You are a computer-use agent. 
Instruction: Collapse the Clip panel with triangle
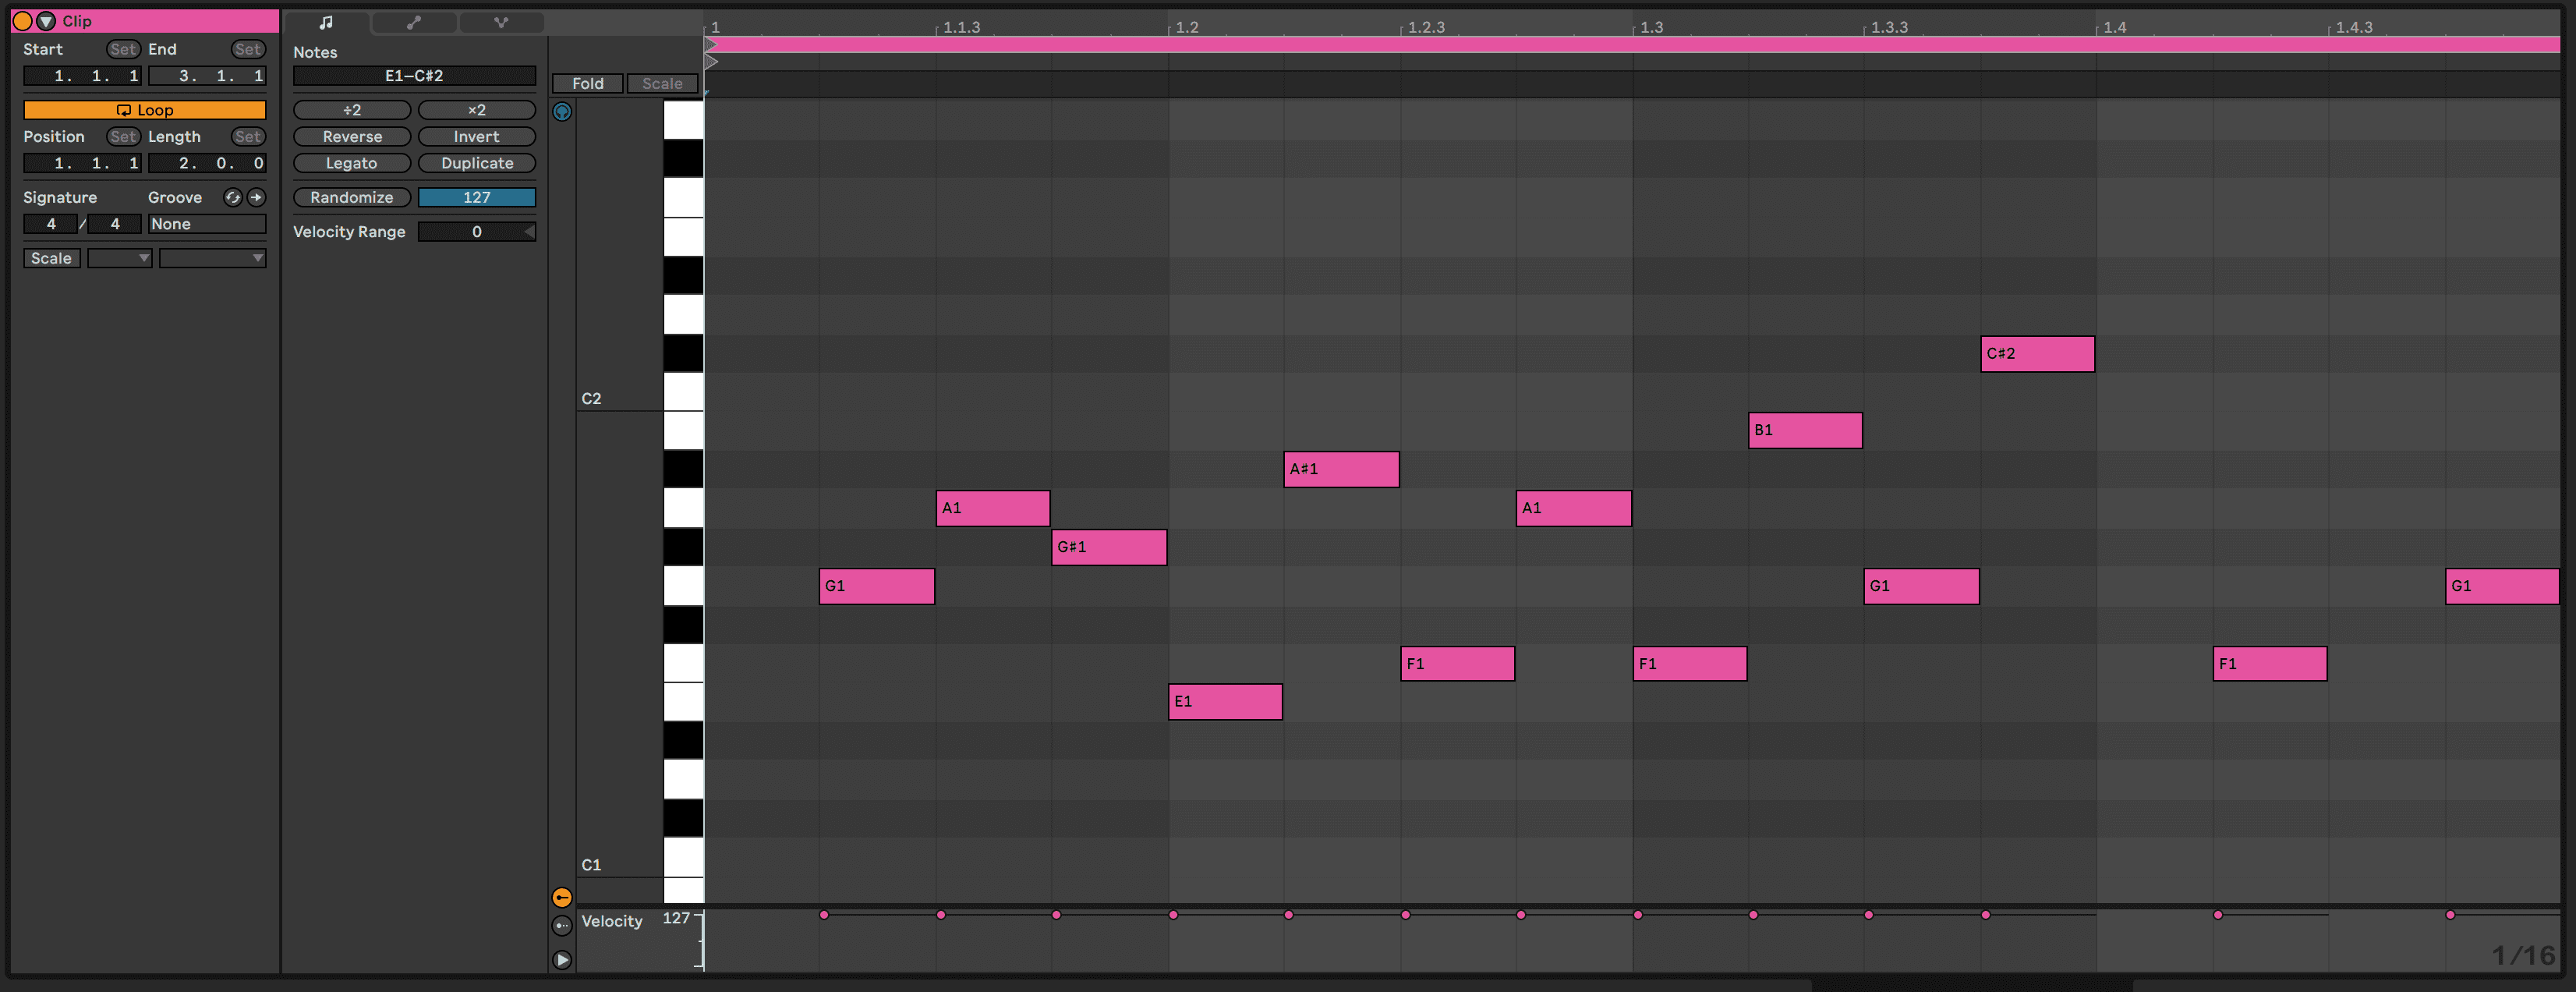(46, 21)
